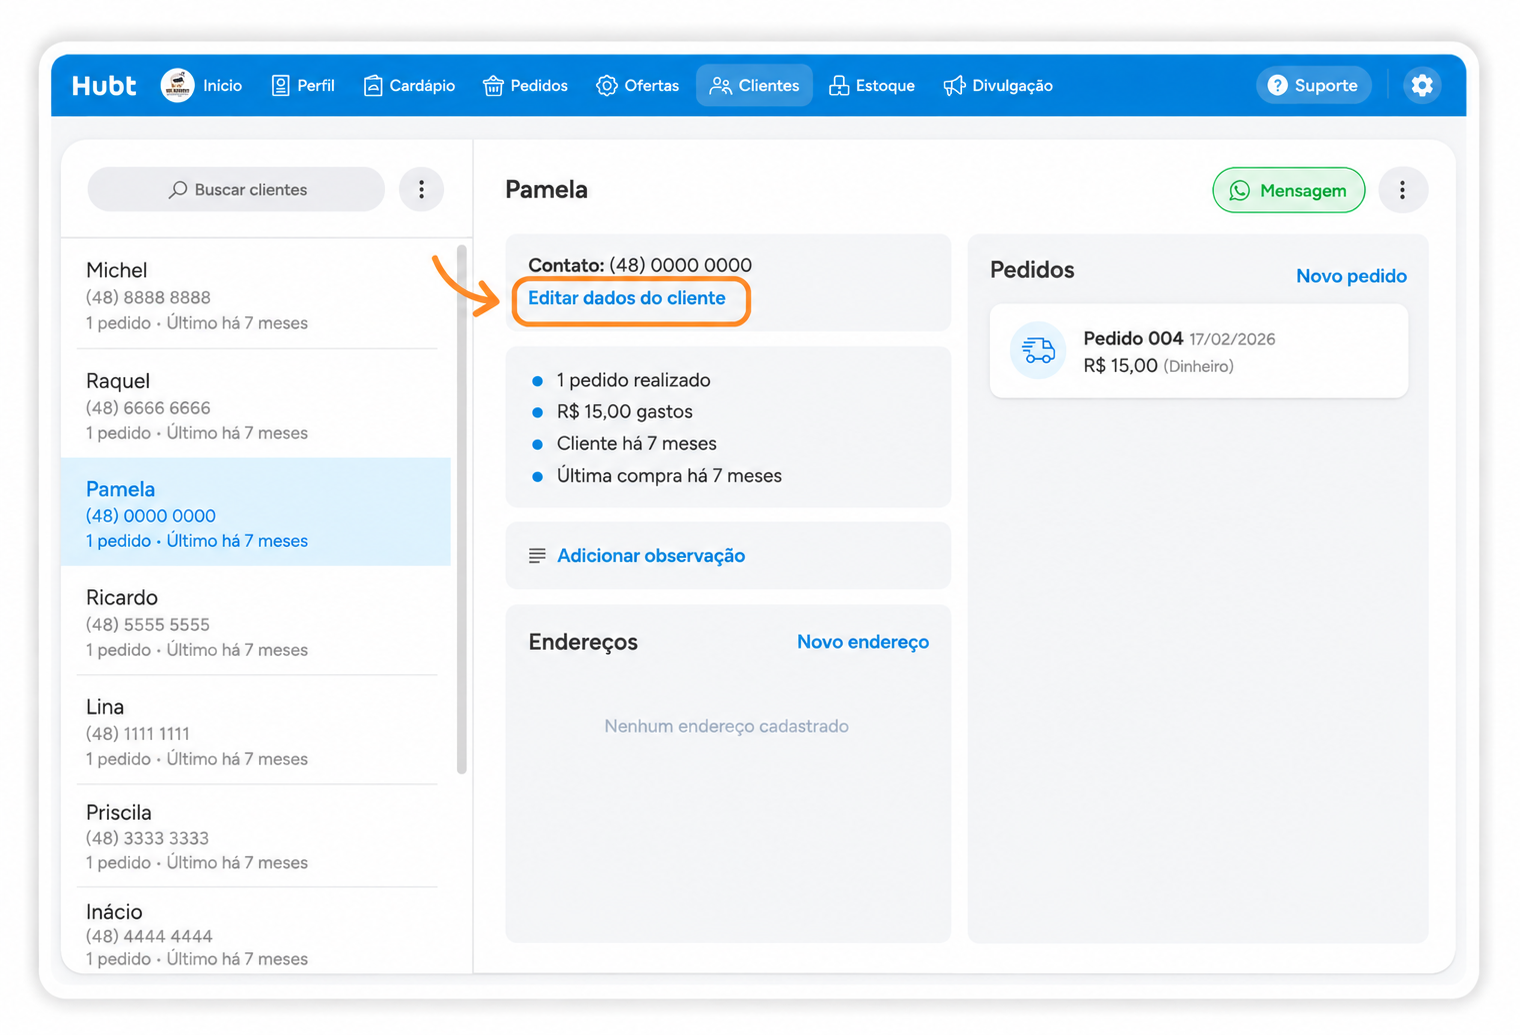Click the client list scrollbar
The width and height of the screenshot is (1520, 1035).
[462, 510]
